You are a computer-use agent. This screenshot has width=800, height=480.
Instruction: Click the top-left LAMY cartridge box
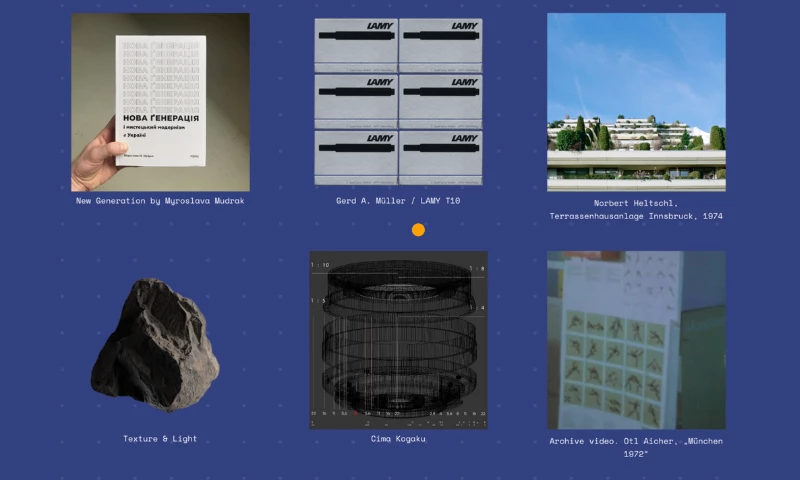[x=356, y=43]
